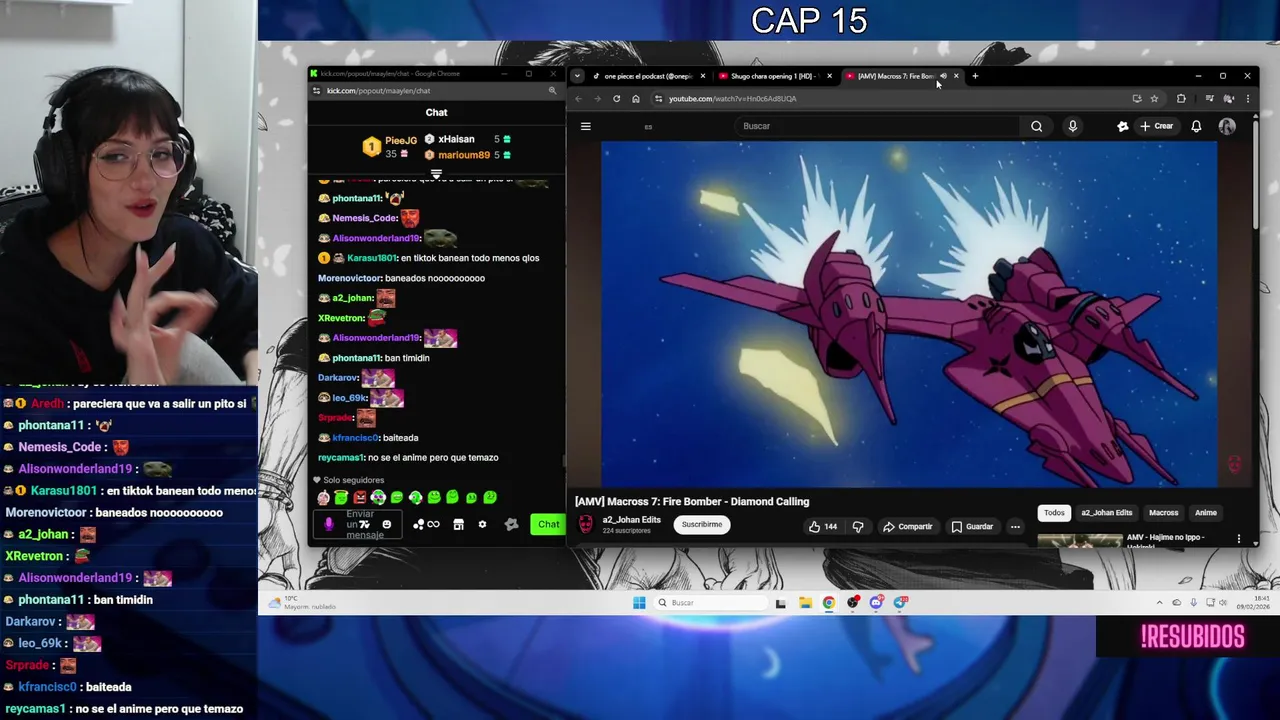The image size is (1280, 720).
Task: Subscribe with the Suscribirme button
Action: click(701, 524)
